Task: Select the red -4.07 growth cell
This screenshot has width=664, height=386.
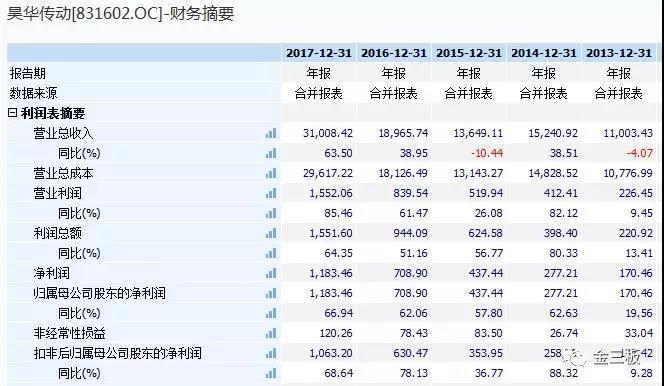Action: coord(640,153)
